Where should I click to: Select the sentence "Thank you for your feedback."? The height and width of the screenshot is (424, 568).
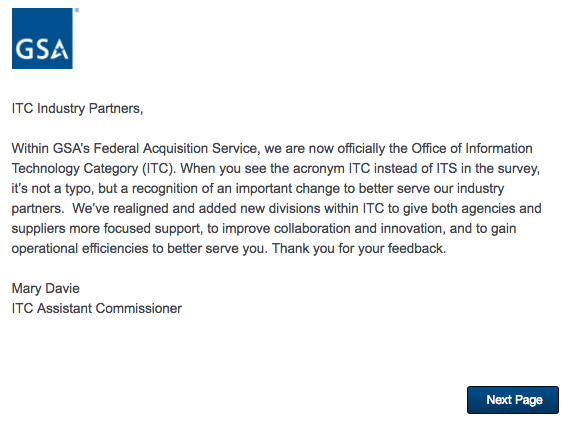(x=359, y=248)
